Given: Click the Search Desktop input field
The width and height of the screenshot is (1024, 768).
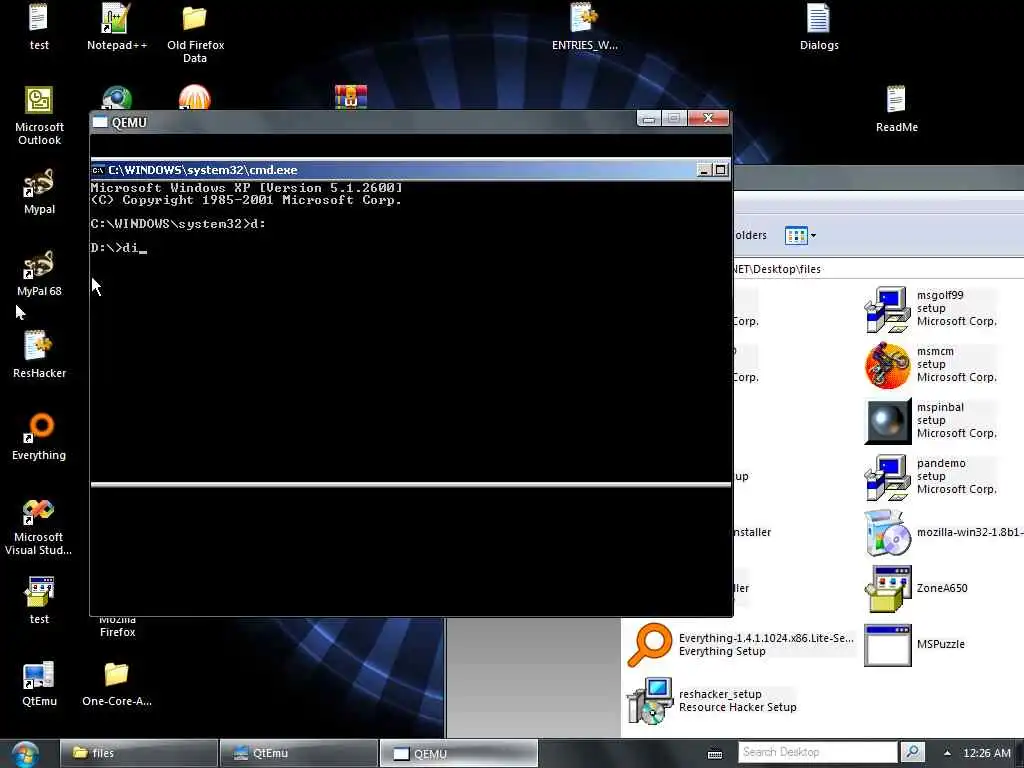Looking at the screenshot, I should pos(818,752).
